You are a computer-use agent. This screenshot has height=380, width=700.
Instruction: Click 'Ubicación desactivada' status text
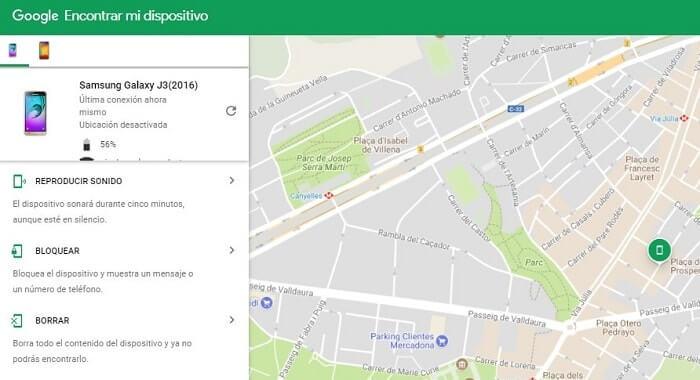[123, 125]
